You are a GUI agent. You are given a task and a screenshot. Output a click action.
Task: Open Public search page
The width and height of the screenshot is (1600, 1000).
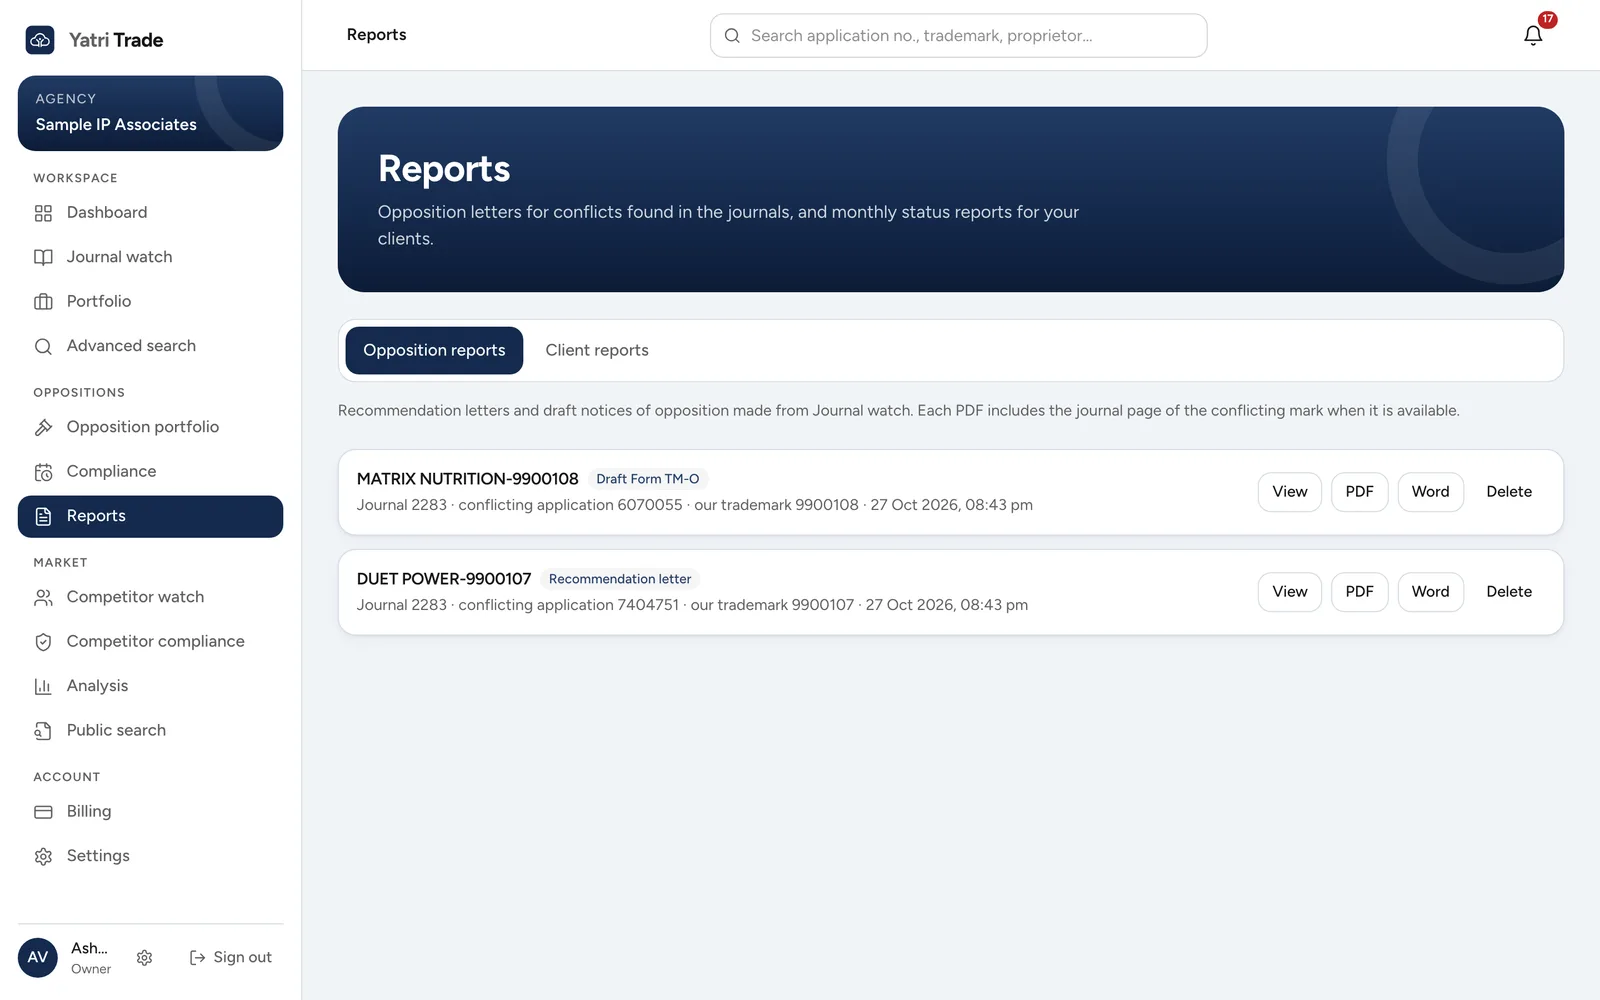(150, 731)
